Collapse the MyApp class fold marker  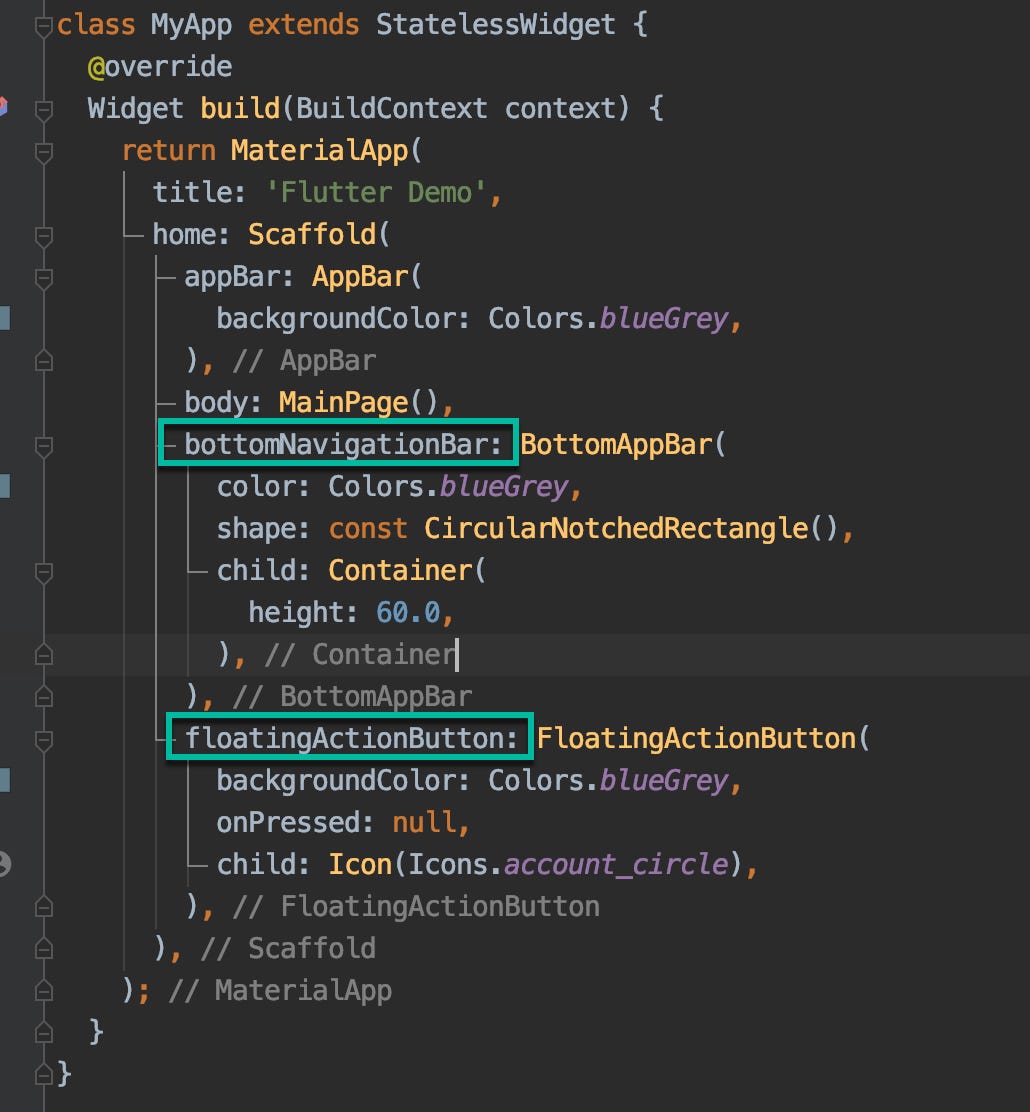pos(43,24)
